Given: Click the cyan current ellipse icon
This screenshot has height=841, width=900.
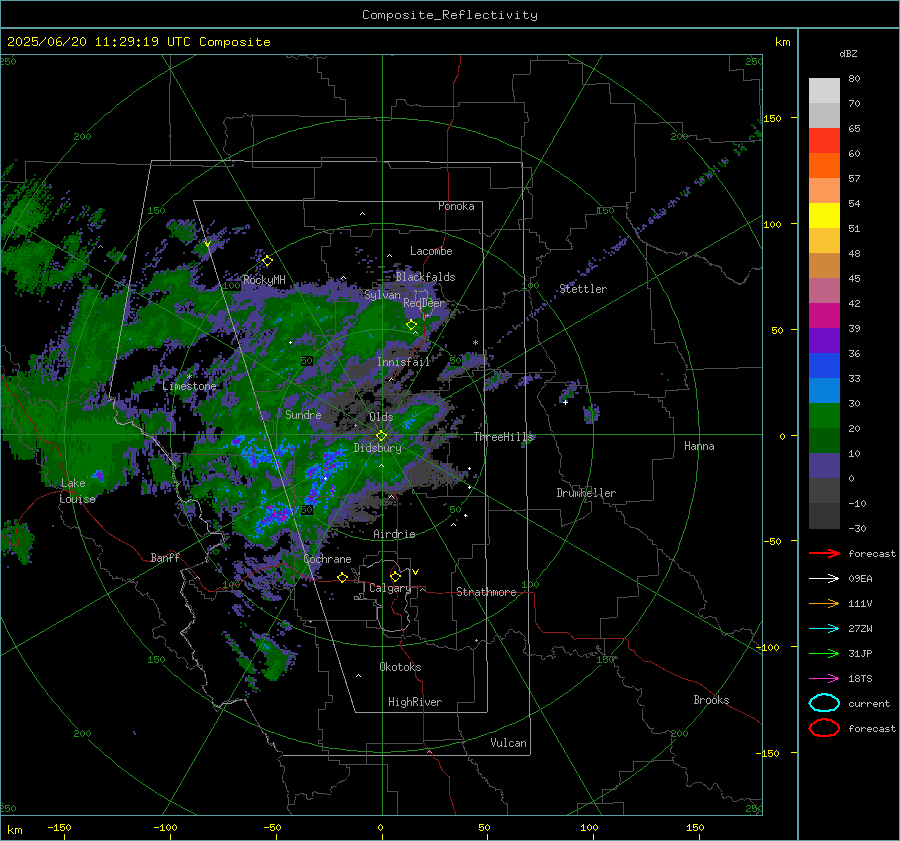Looking at the screenshot, I should (x=824, y=703).
